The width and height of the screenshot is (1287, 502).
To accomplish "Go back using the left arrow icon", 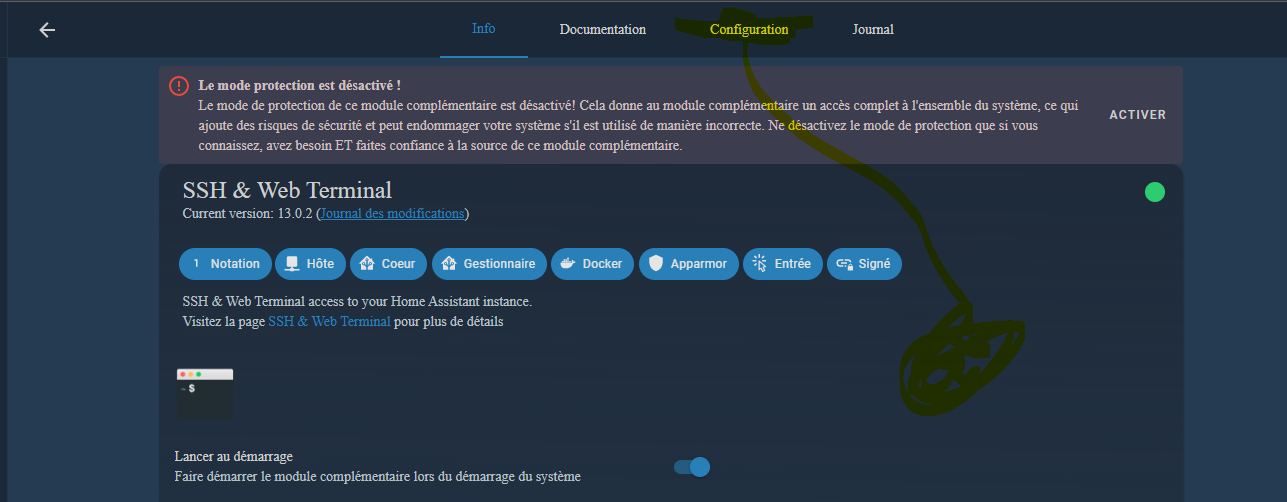I will (x=47, y=30).
